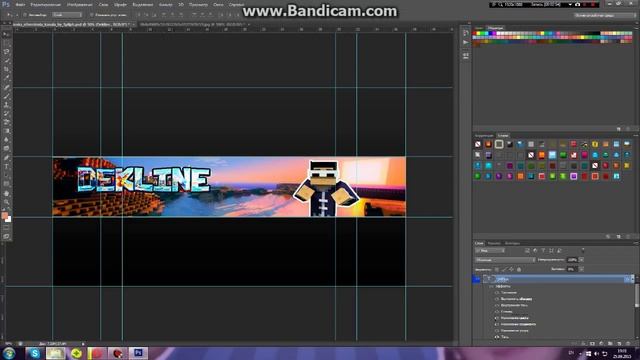Open the collapsed Actions panel icon

[x=466, y=42]
